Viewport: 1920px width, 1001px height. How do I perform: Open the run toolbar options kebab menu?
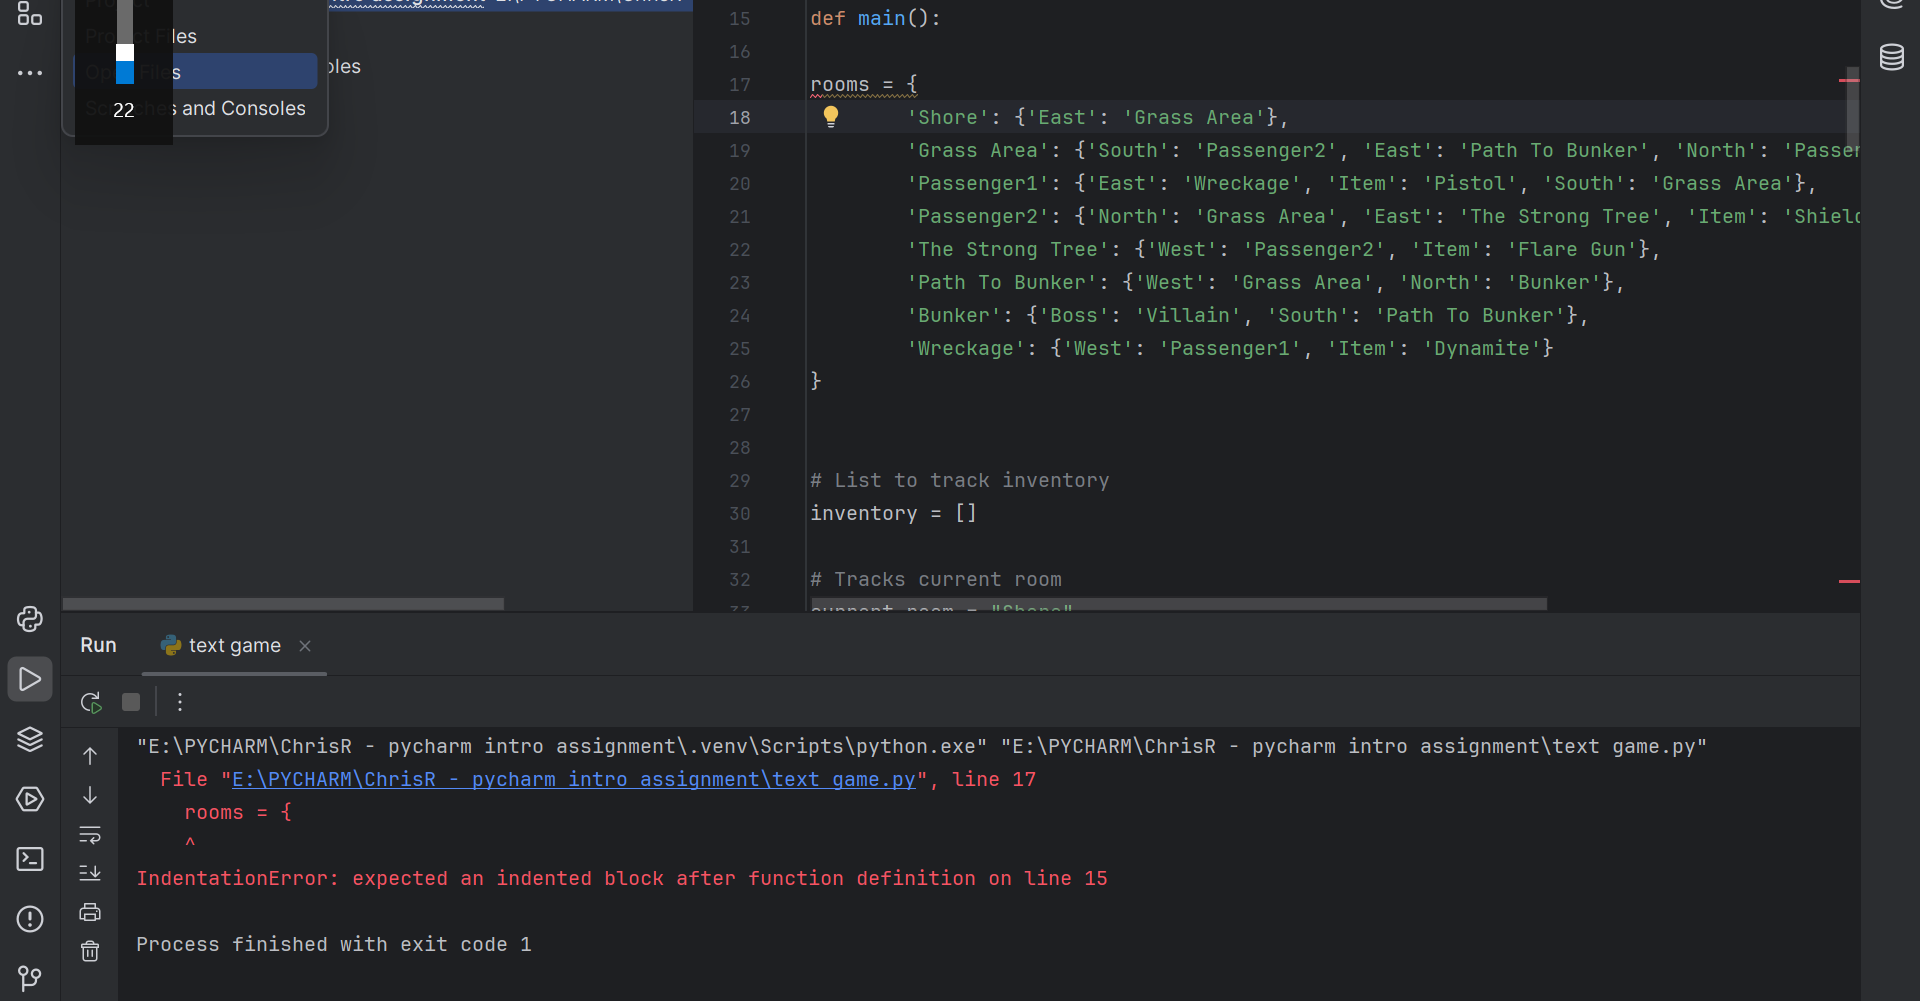pos(180,702)
